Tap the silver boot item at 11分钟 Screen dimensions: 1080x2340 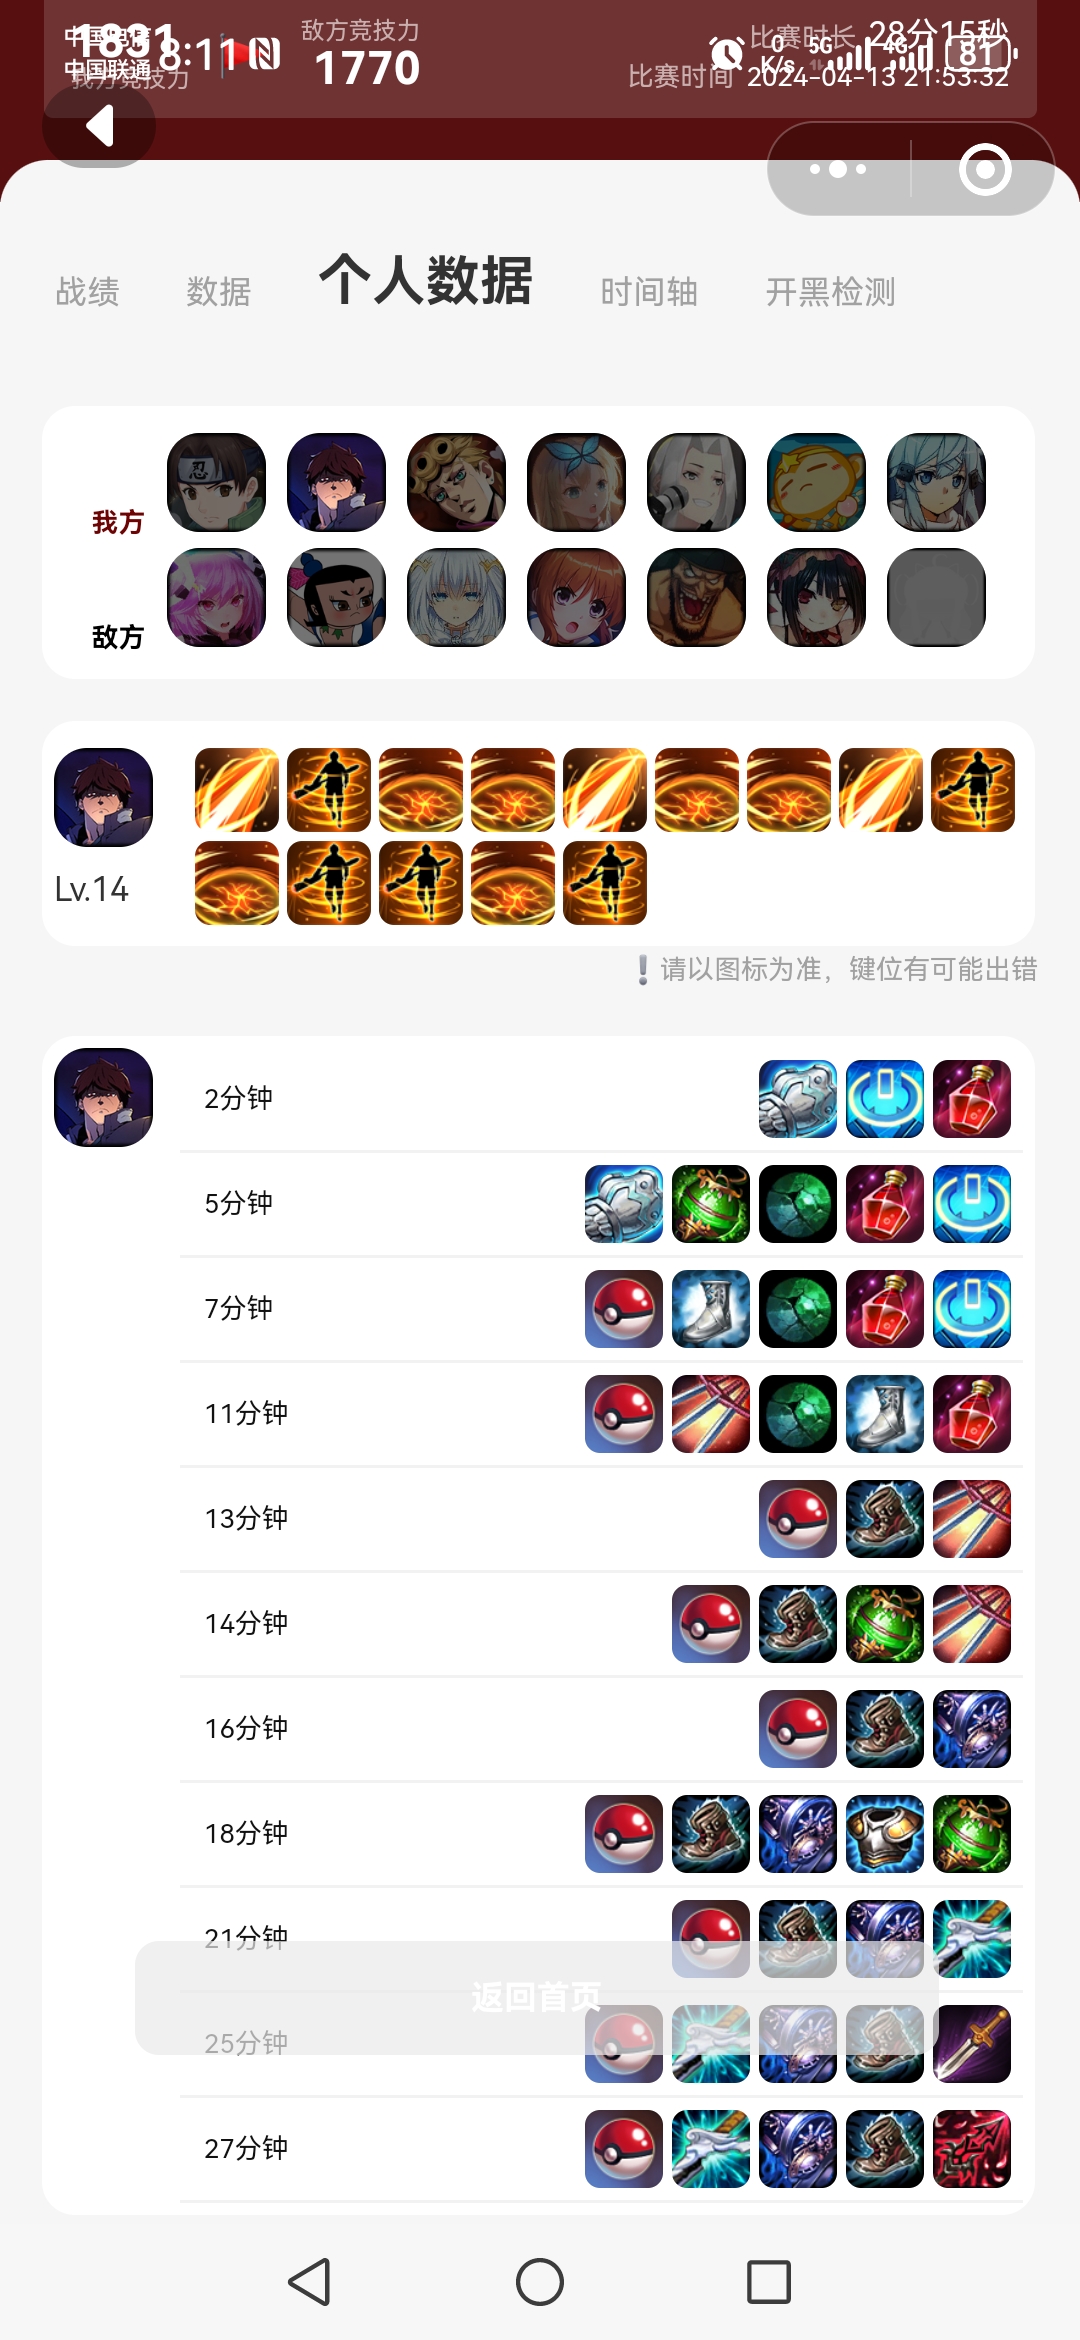[x=885, y=1414]
